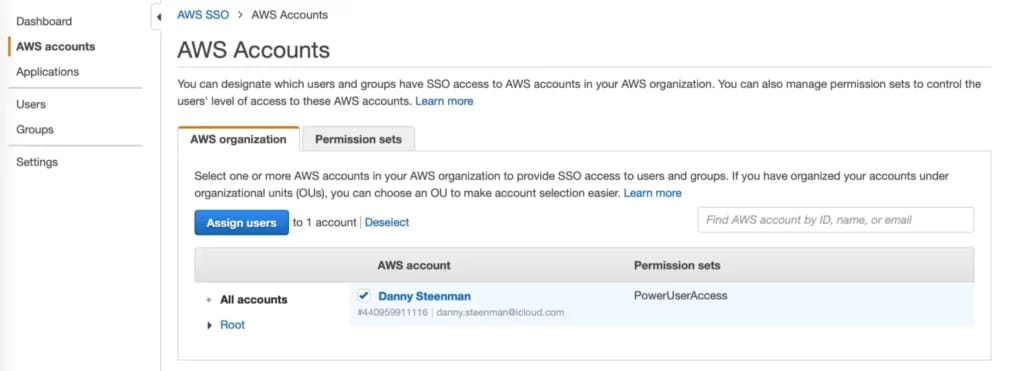Open Settings in the sidebar
Screen dimensions: 1024x371
[x=37, y=162]
